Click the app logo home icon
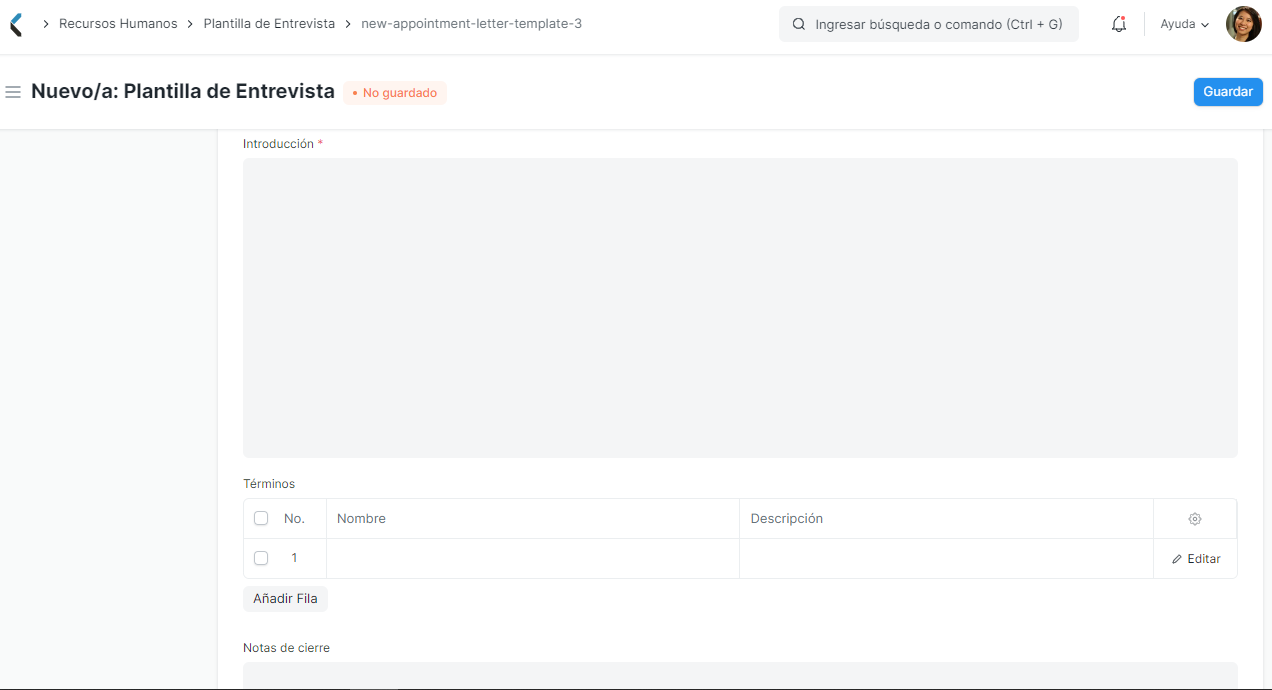This screenshot has height=690, width=1272. pos(16,24)
